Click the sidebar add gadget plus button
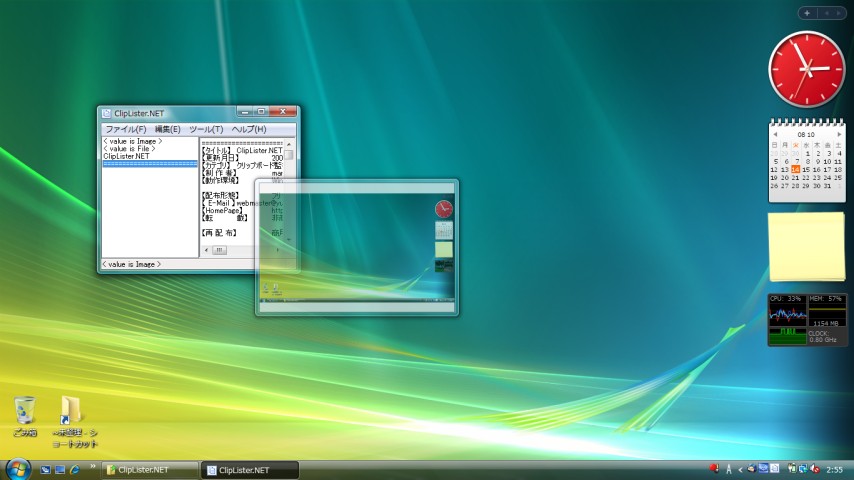 (807, 13)
